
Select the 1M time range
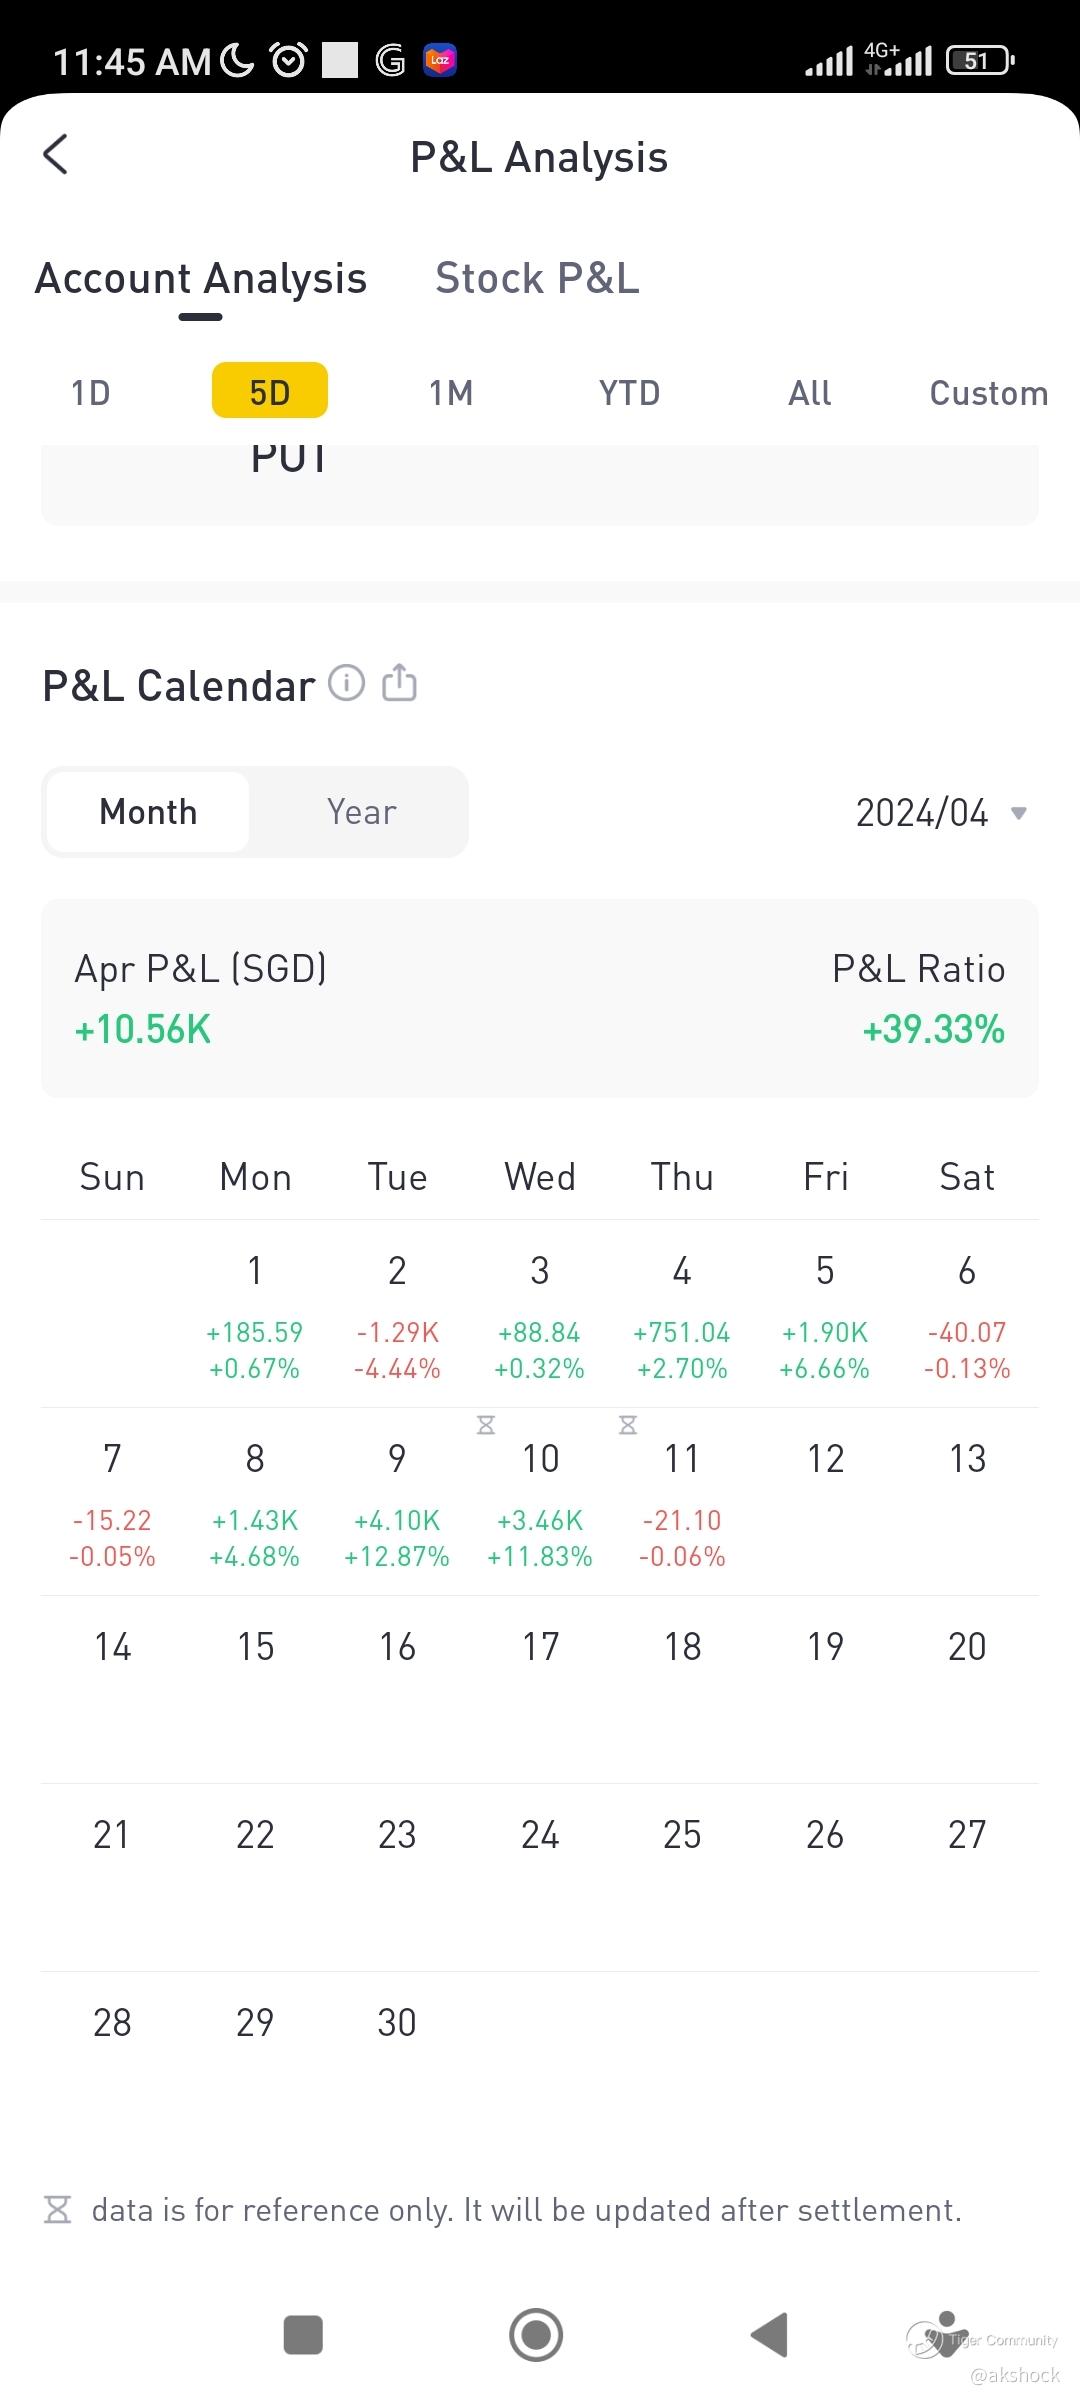pos(450,393)
